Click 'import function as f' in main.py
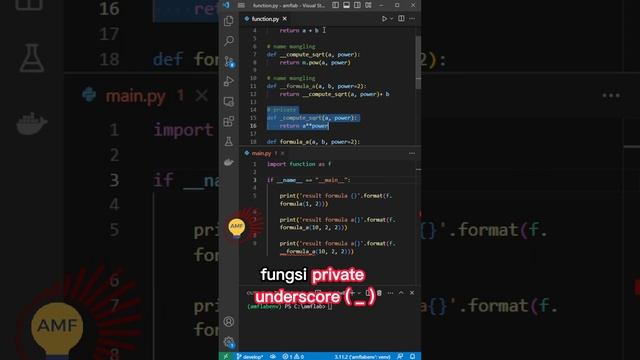Screen dimensions: 640x360 (299, 164)
